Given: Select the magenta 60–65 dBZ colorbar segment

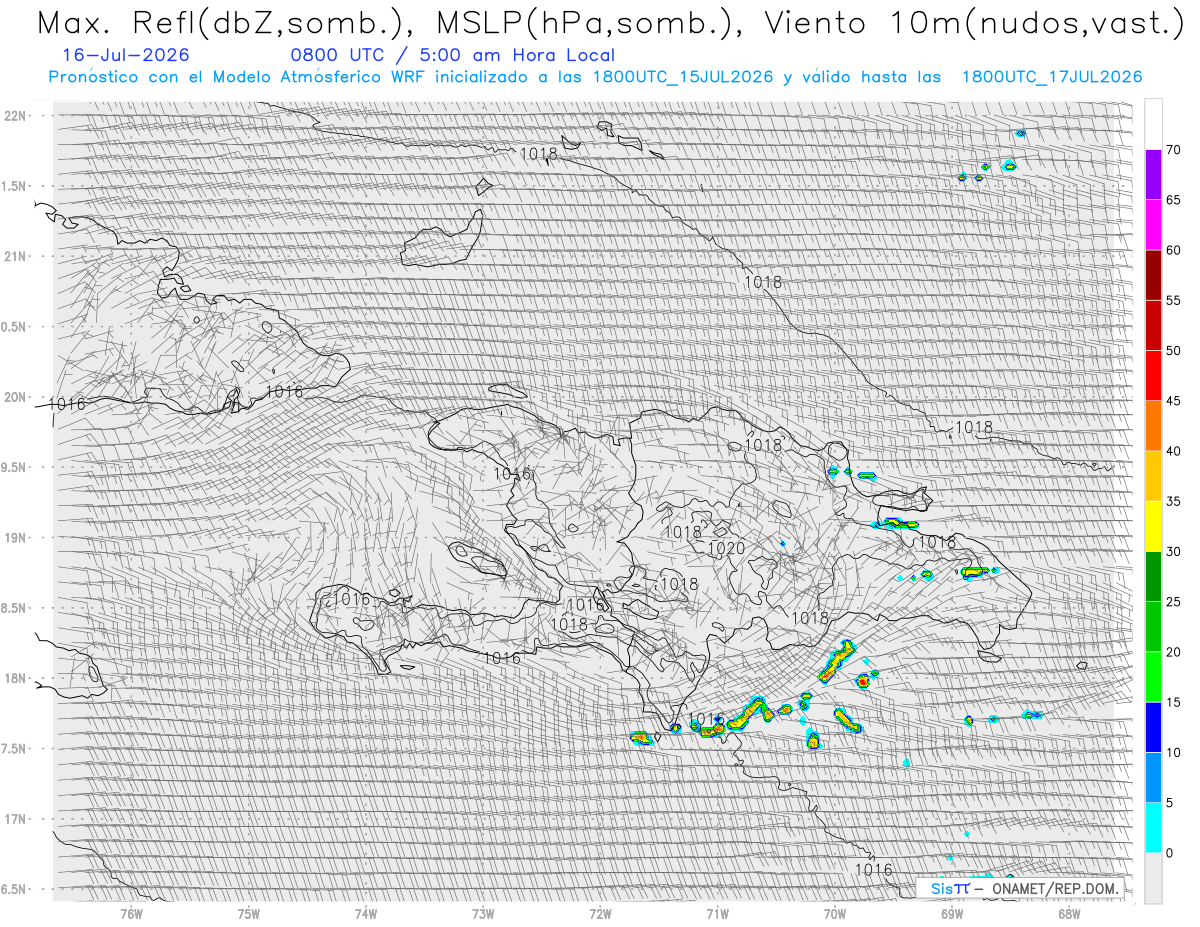Looking at the screenshot, I should 1153,225.
